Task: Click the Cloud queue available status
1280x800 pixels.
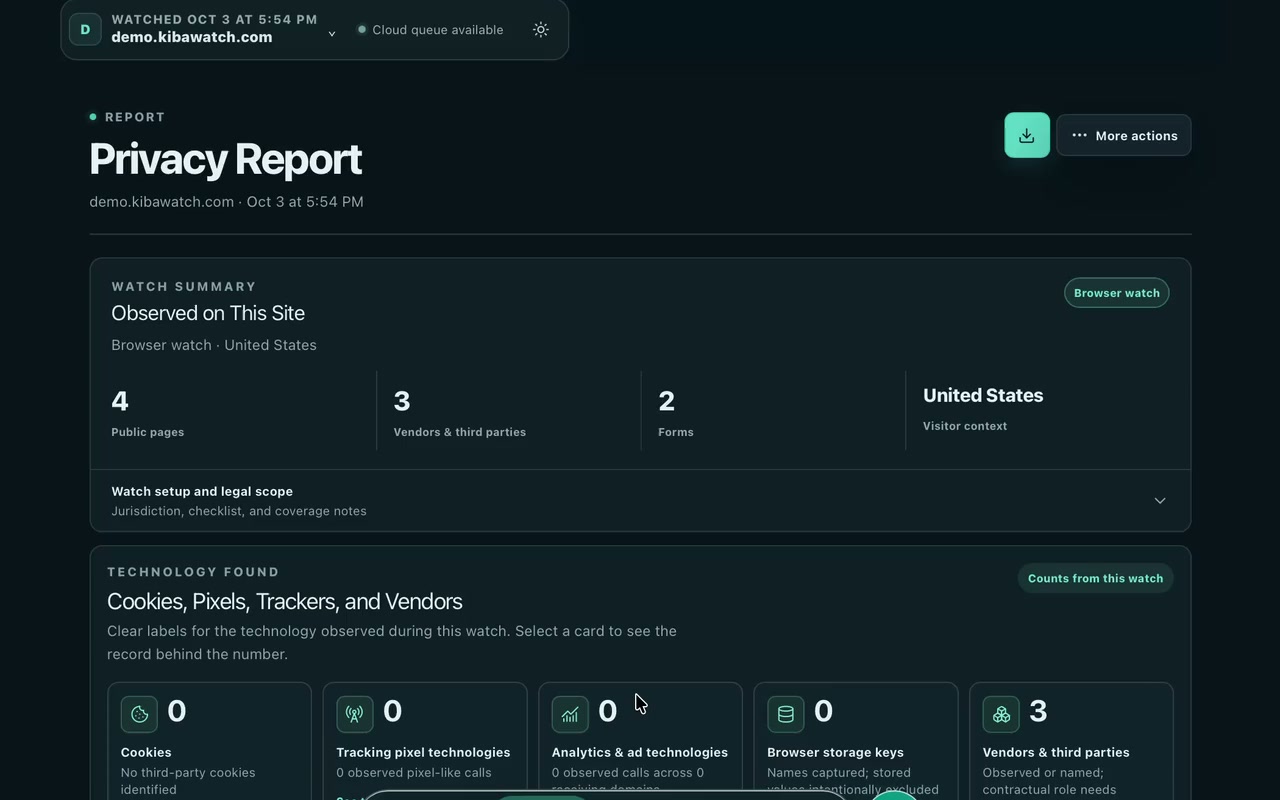Action: point(430,30)
